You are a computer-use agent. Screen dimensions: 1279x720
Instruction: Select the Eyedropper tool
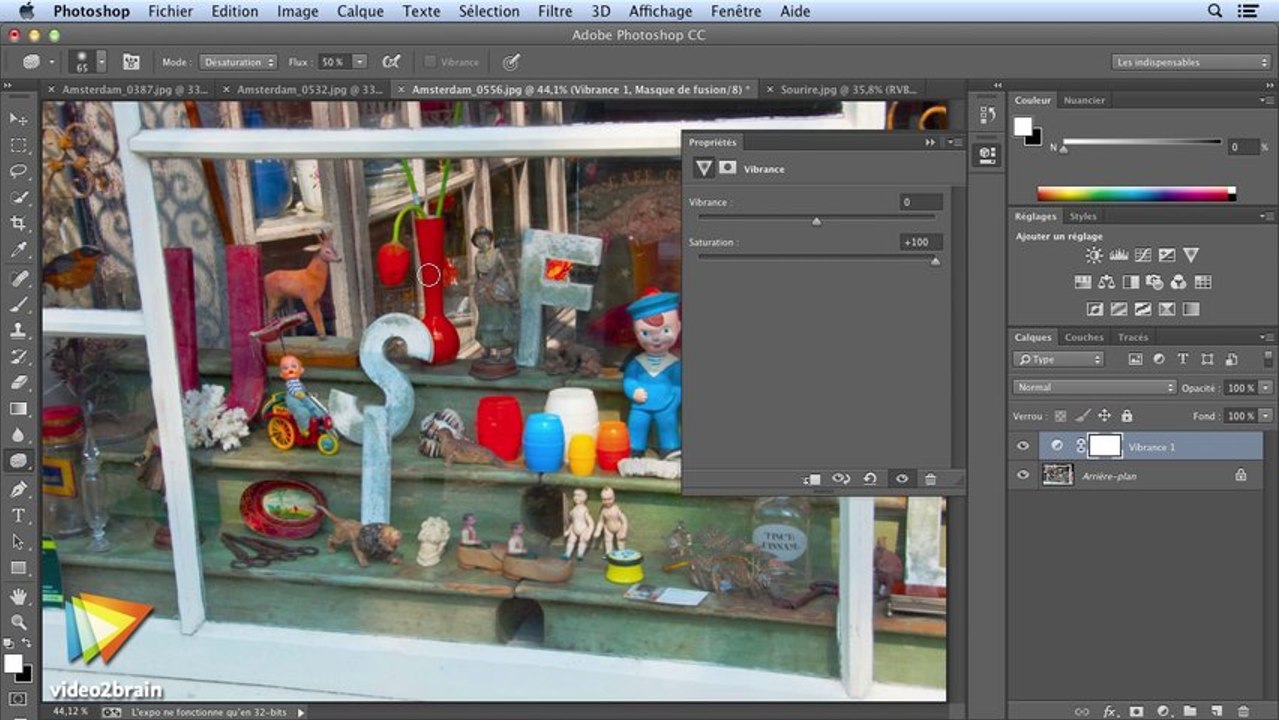(18, 250)
